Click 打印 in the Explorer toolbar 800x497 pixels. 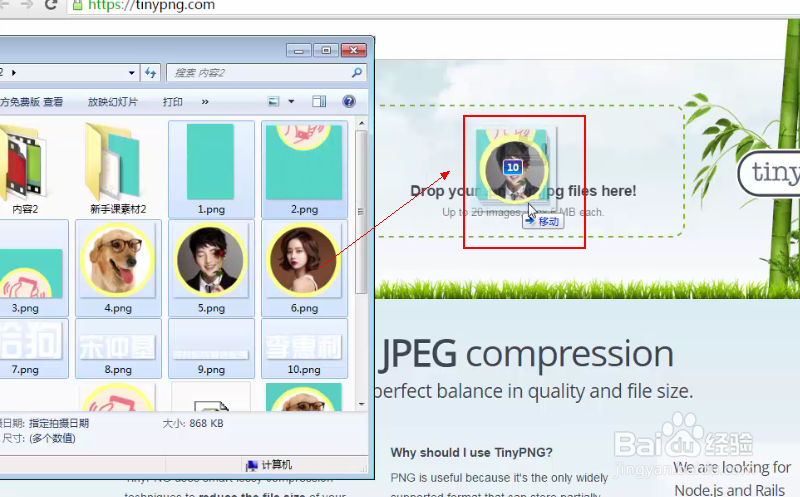coord(172,102)
